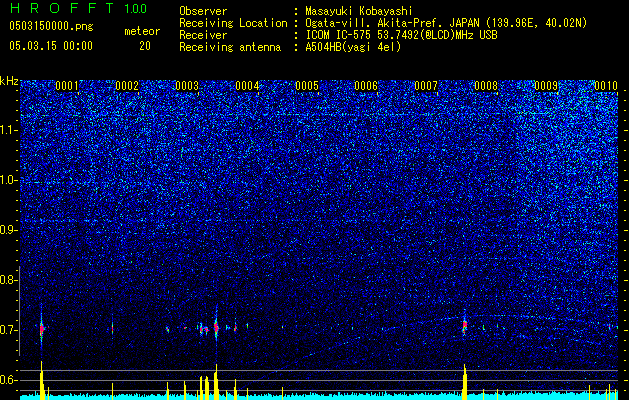The image size is (629, 400).
Task: Click the Observer label
Action: point(203,11)
